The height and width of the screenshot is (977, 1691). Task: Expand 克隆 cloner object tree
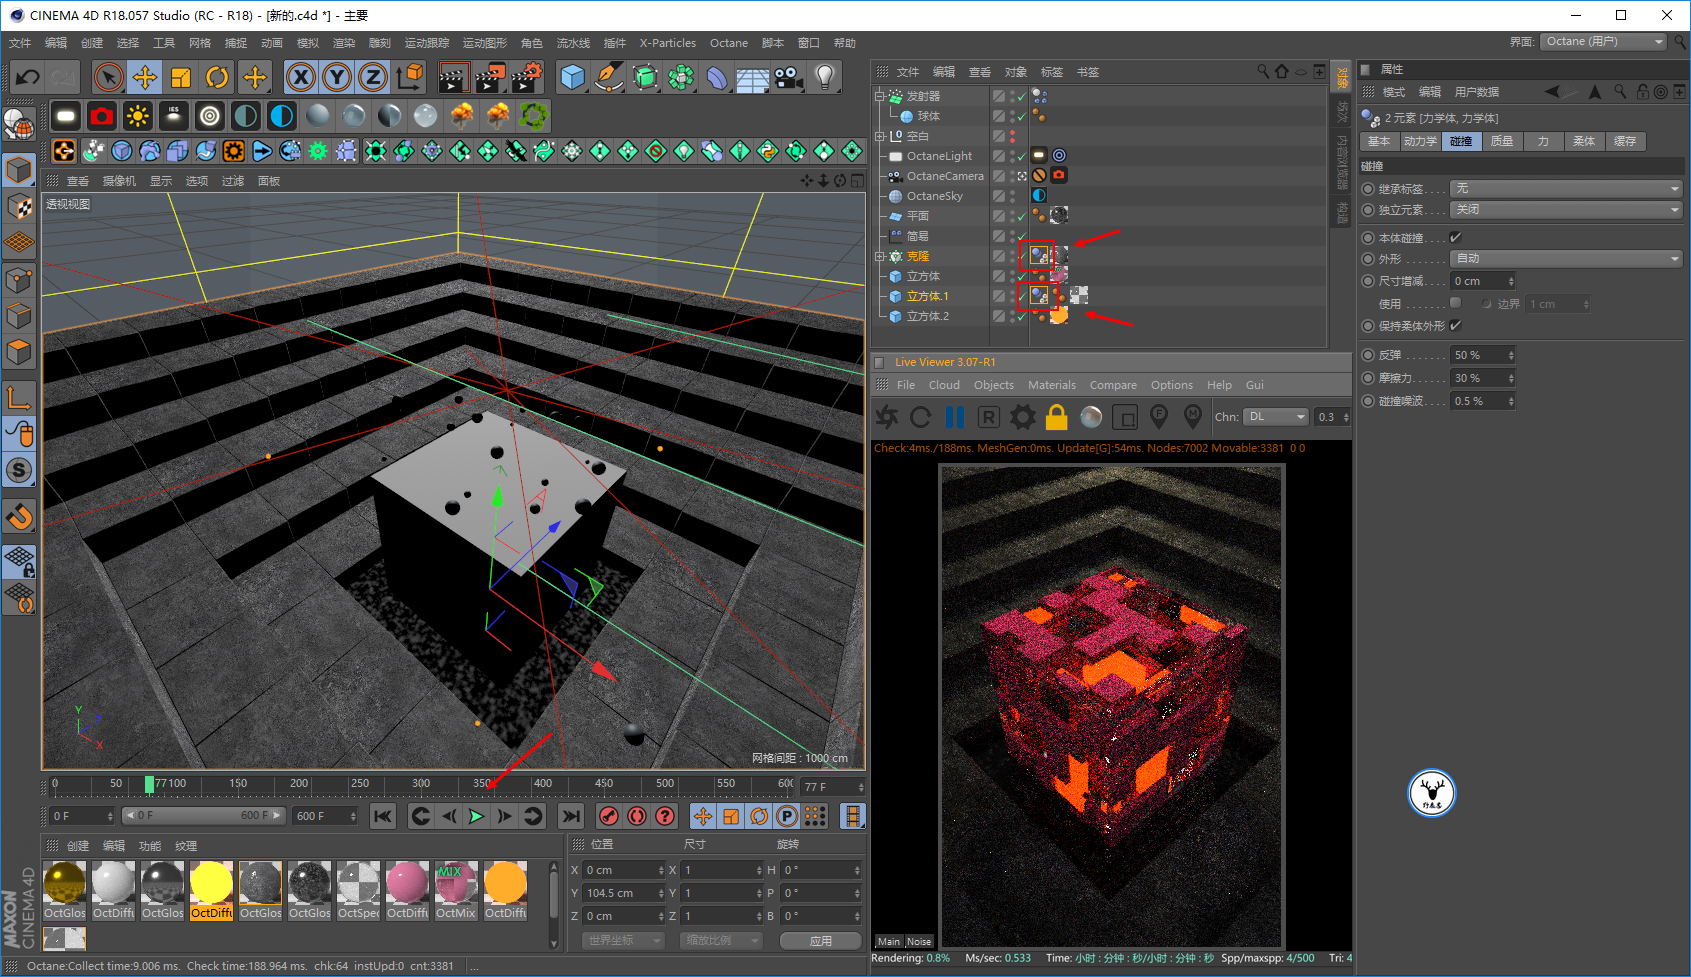[x=880, y=256]
